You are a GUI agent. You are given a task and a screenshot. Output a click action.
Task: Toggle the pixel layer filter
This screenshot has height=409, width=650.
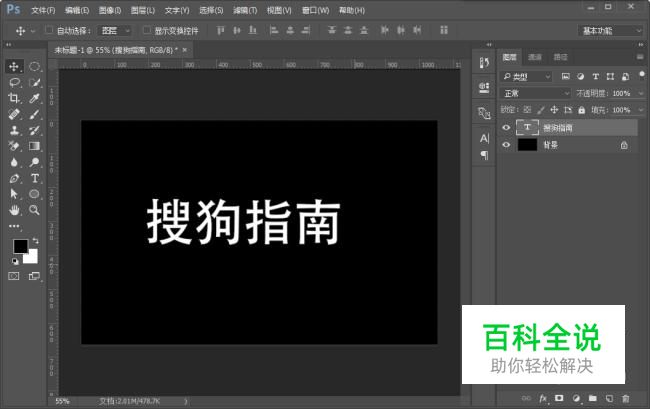click(565, 76)
